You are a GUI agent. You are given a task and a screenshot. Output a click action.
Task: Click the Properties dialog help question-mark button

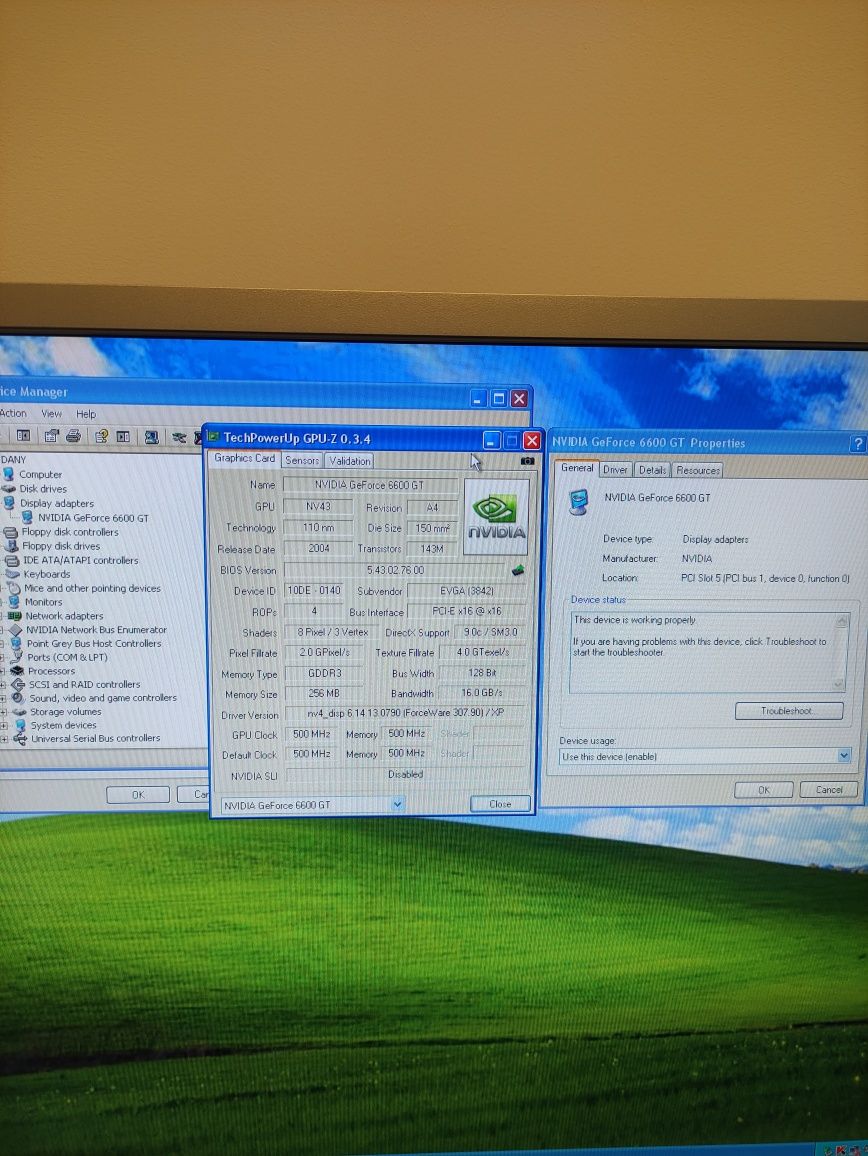[858, 443]
